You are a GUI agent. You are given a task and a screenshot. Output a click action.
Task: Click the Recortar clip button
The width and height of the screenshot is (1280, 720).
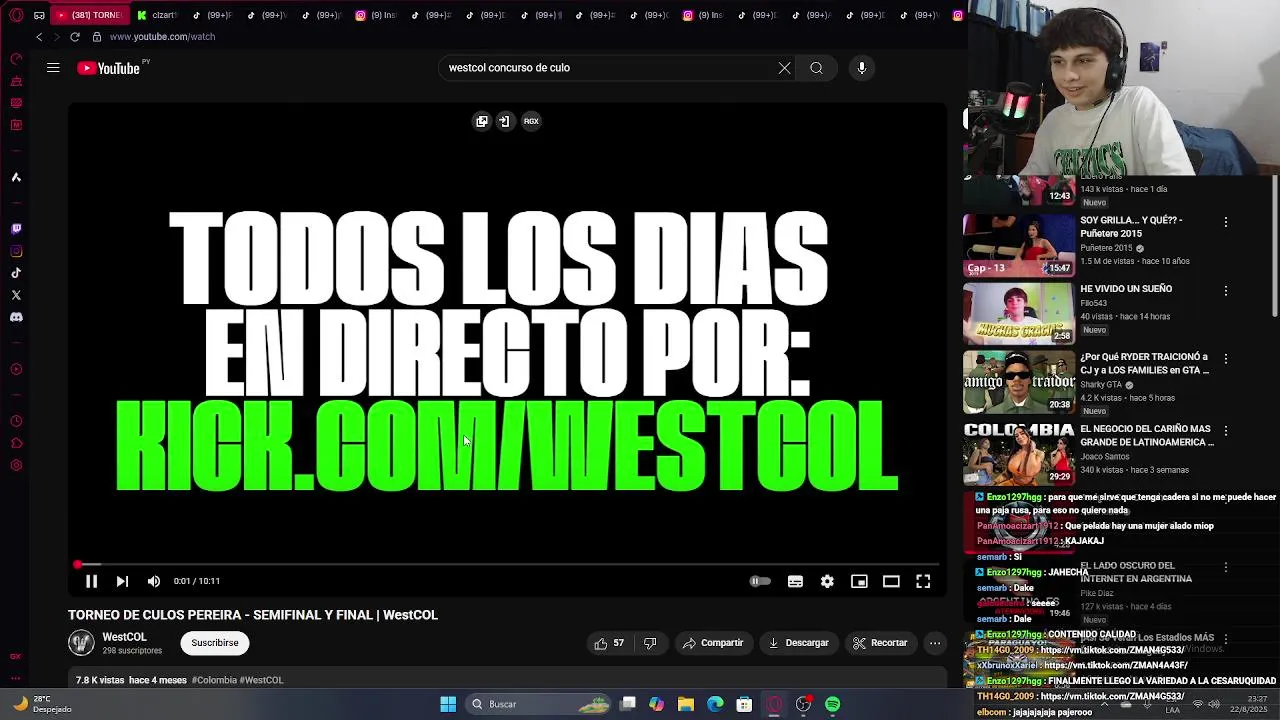pyautogui.click(x=880, y=643)
